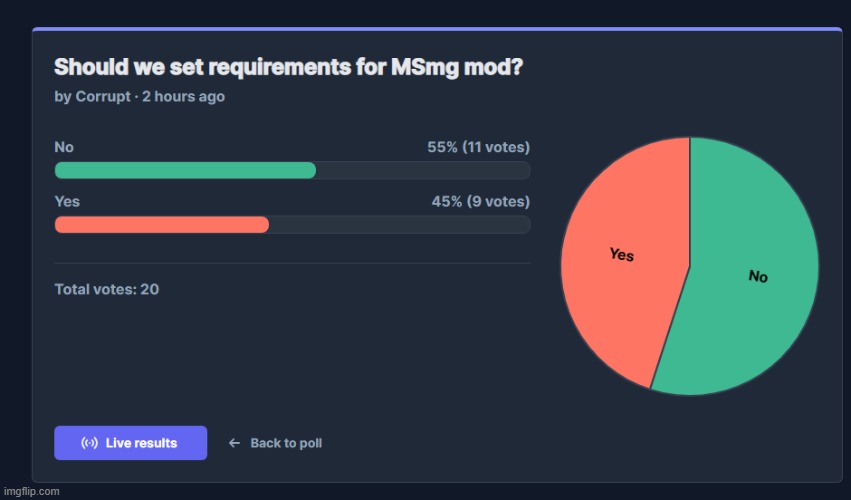Click the Yes option label above the red bar
Viewport: 851px width, 500px height.
67,201
